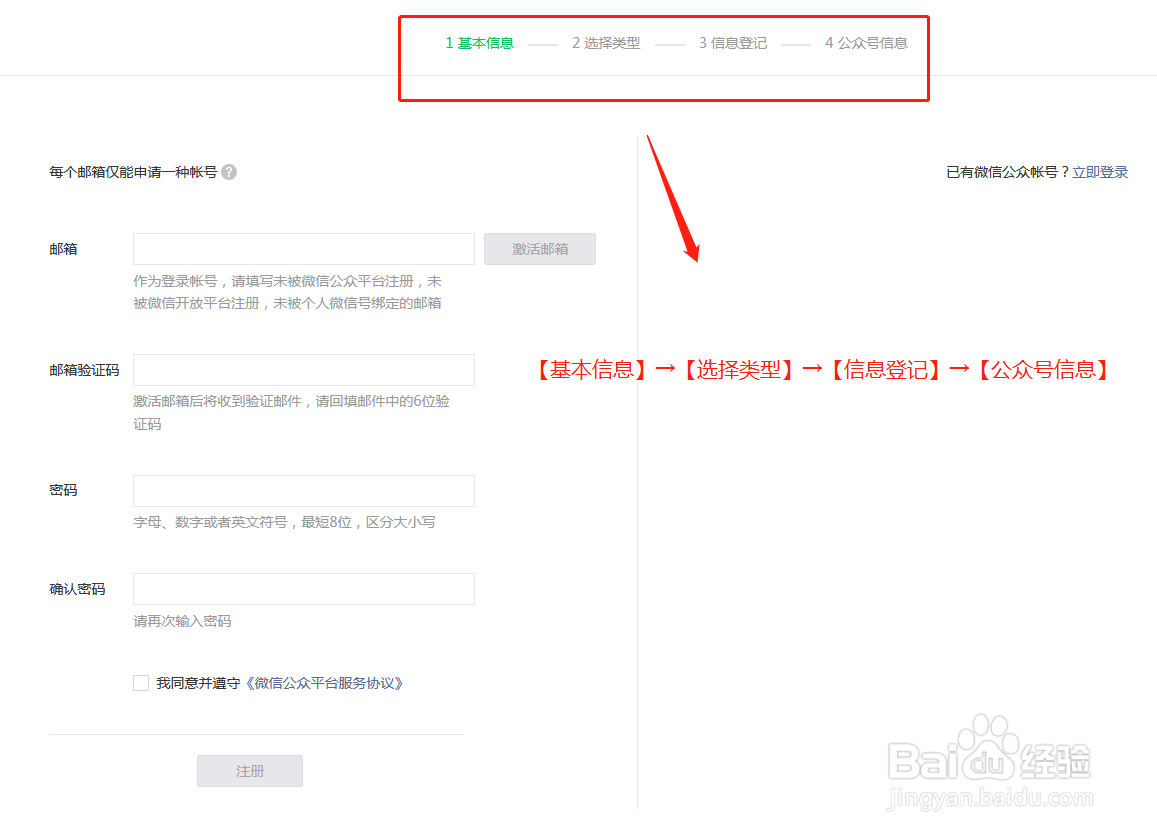Select the hint starting 作为登录帐号，请填写
Image resolution: width=1157 pixels, height=838 pixels.
coord(288,292)
